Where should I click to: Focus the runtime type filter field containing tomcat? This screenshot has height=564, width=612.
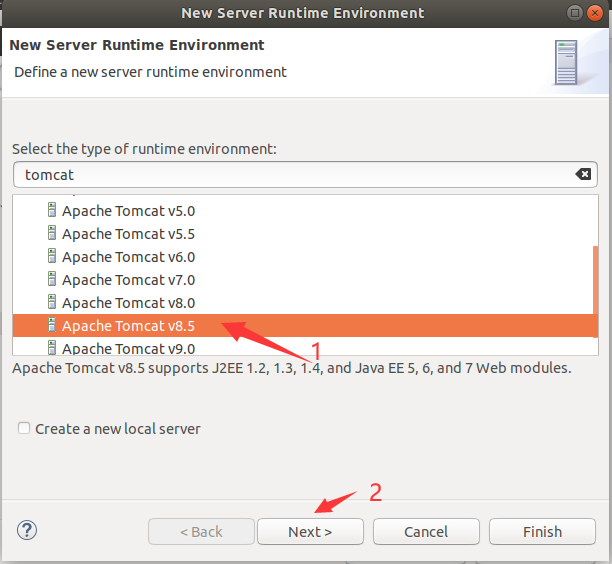305,174
